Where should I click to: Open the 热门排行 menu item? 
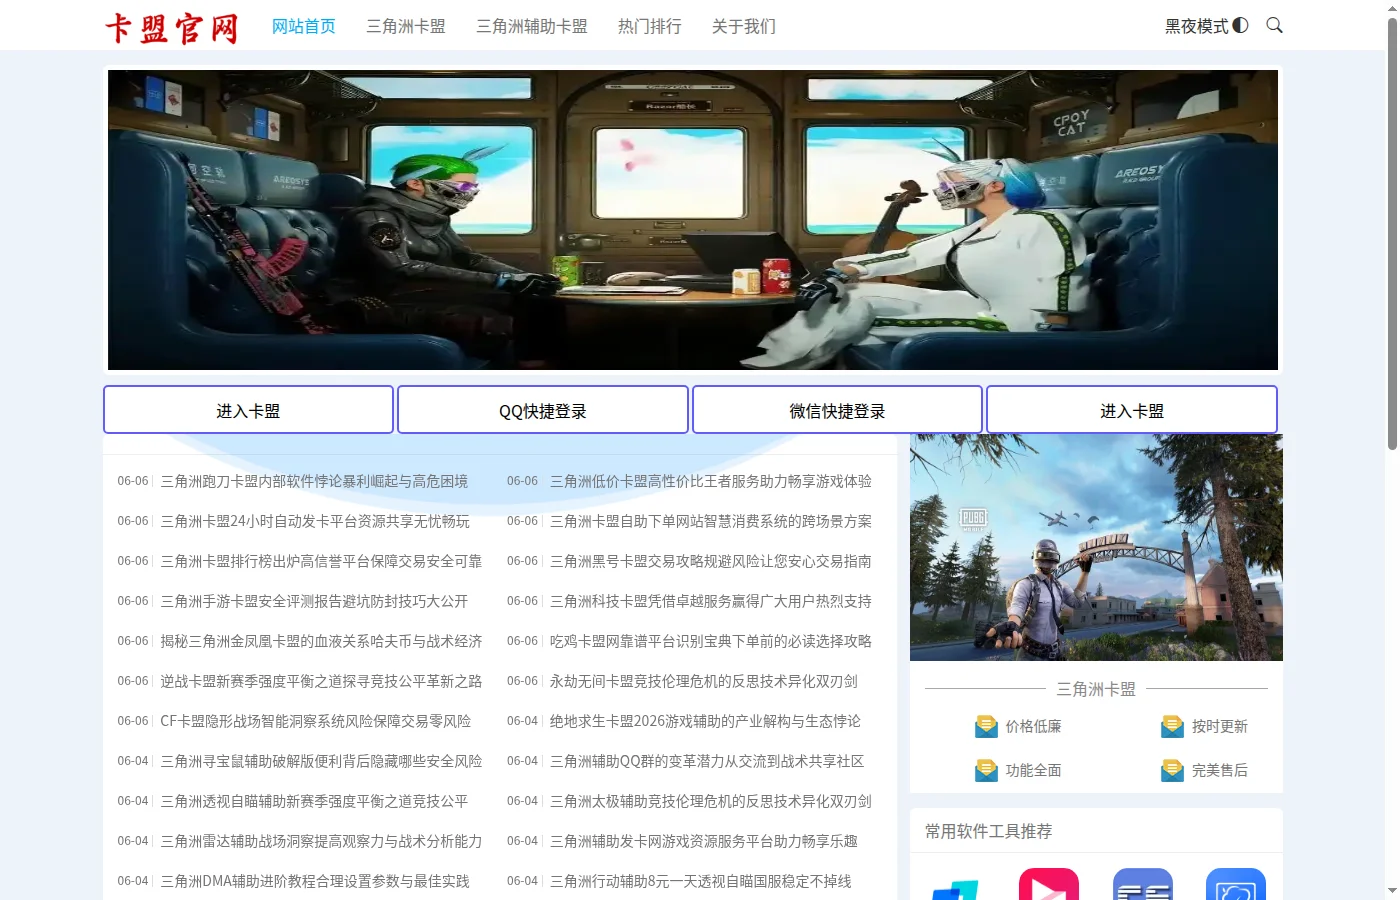pos(650,26)
